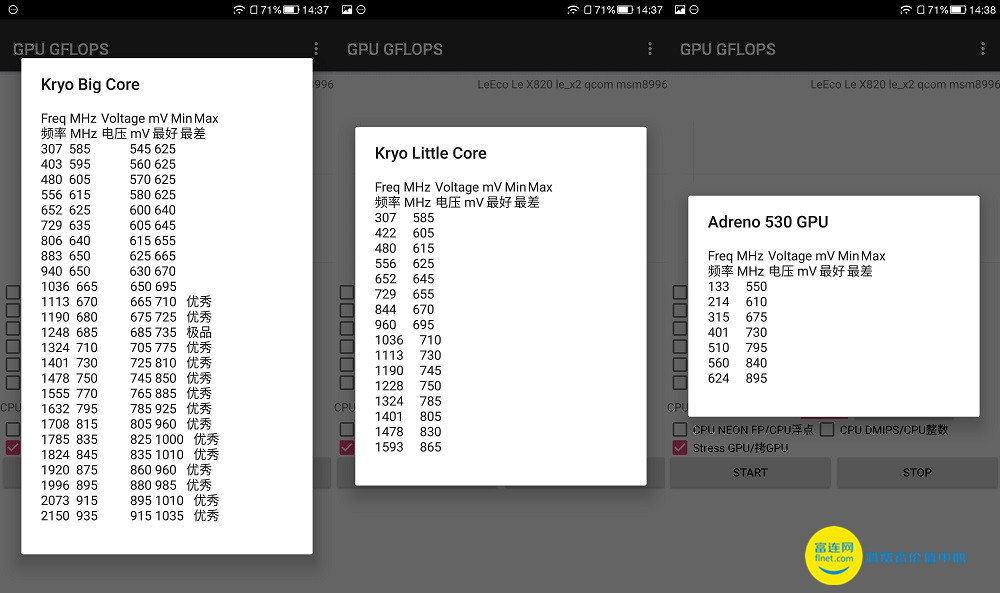Click Adreno 530 GPU dialog title
This screenshot has width=1000, height=593.
[768, 222]
